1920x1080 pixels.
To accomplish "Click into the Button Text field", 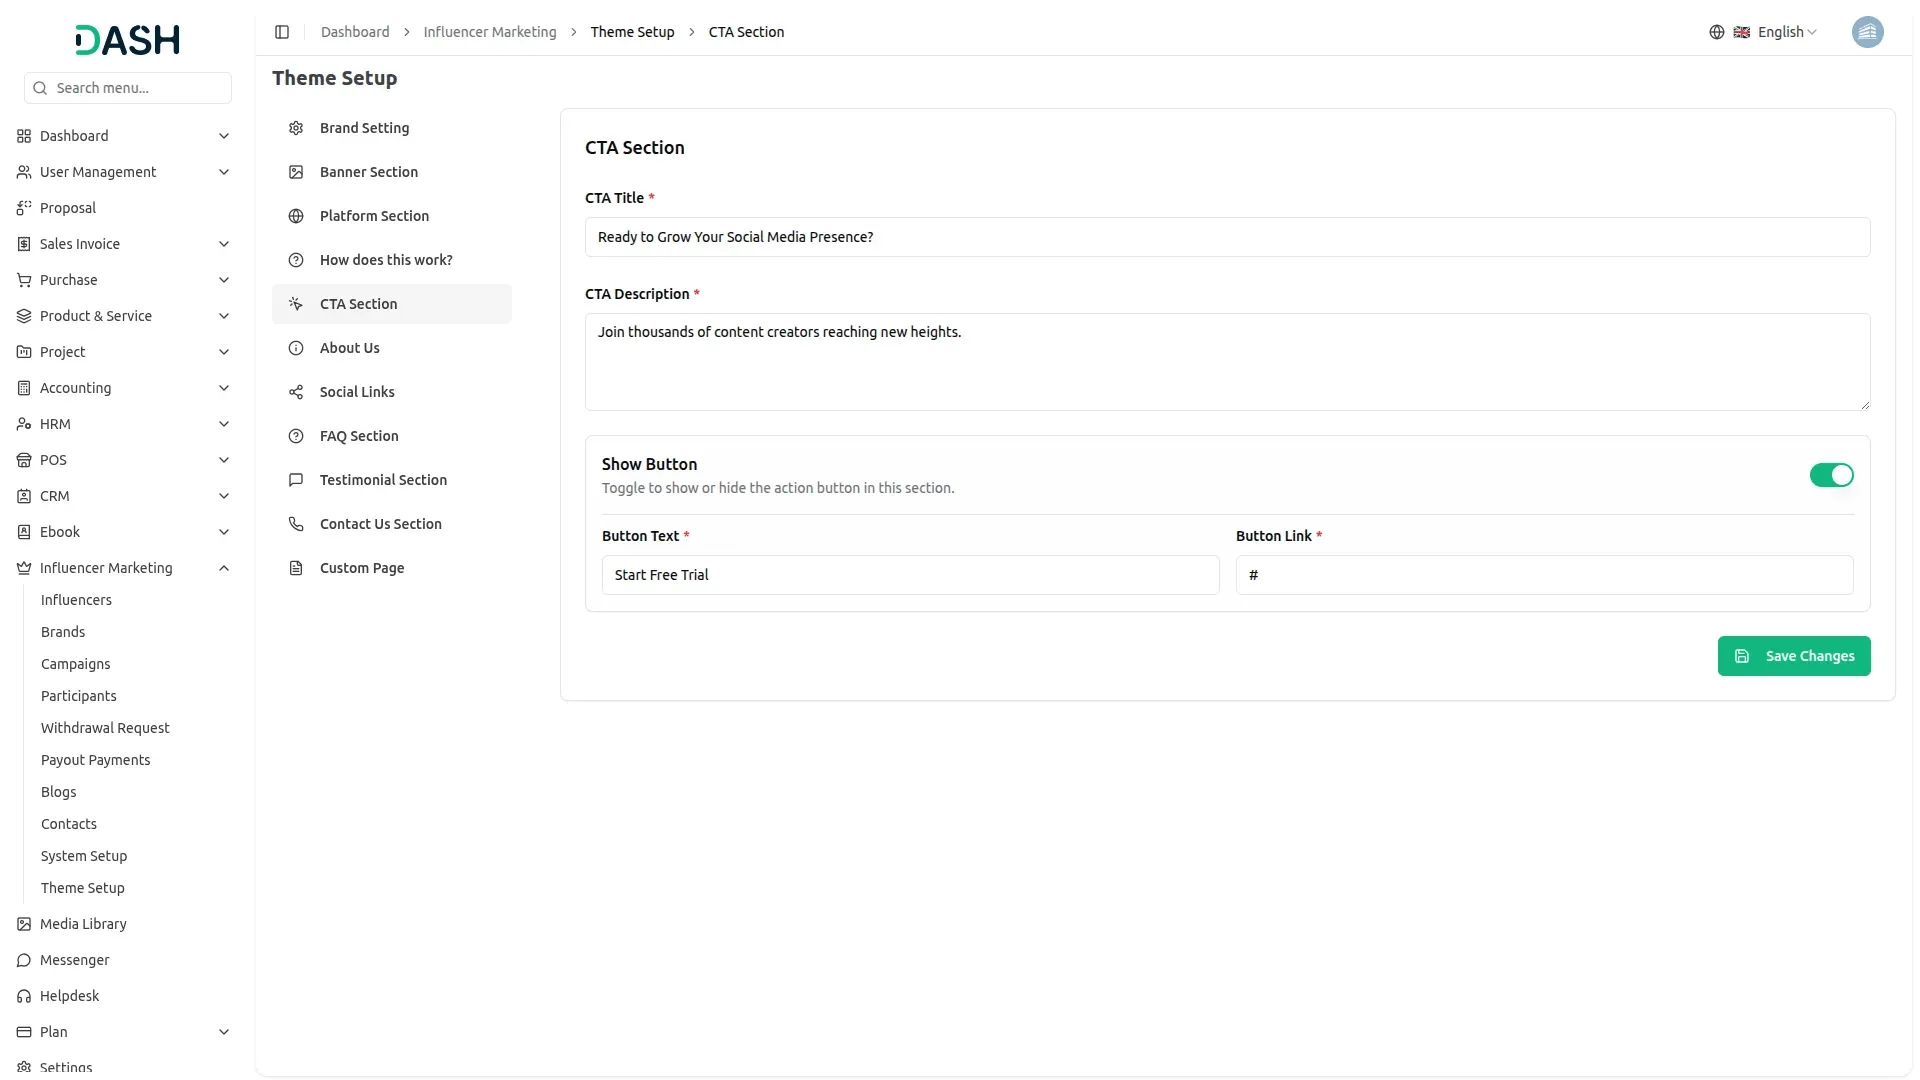I will [909, 575].
